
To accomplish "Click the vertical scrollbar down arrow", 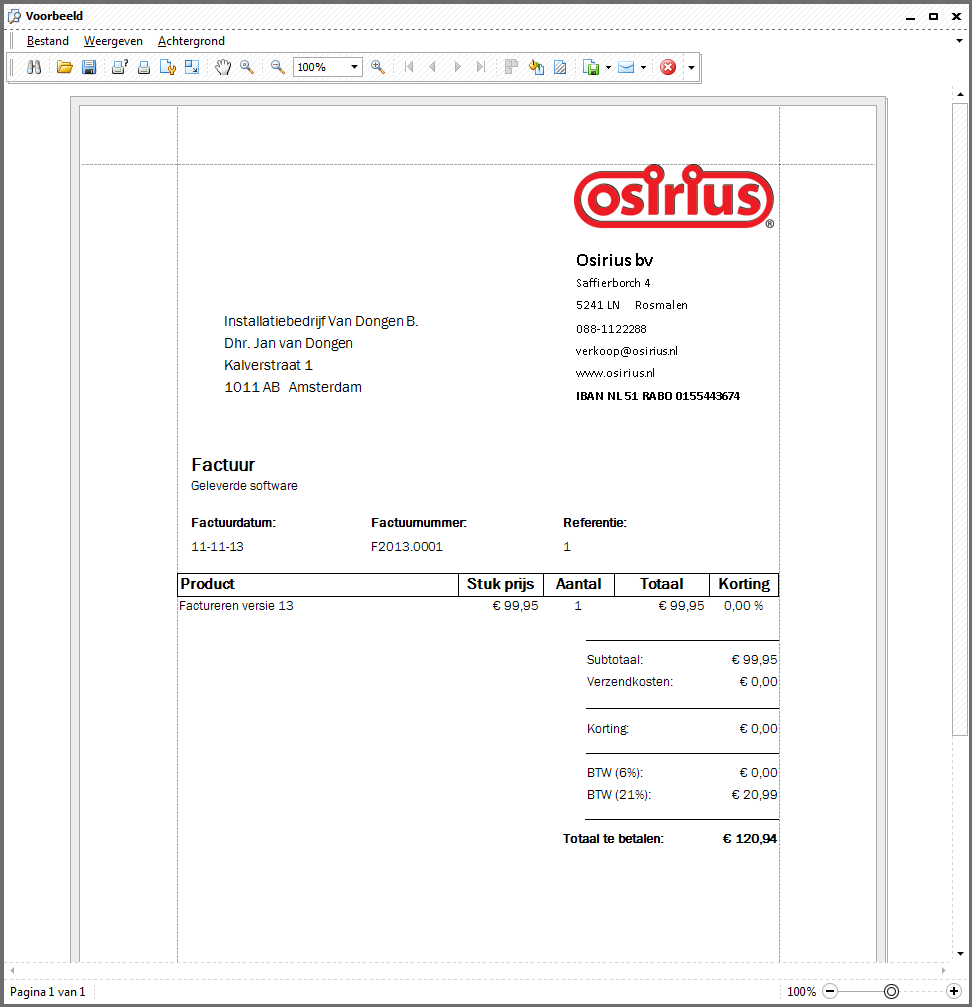I will pyautogui.click(x=960, y=954).
